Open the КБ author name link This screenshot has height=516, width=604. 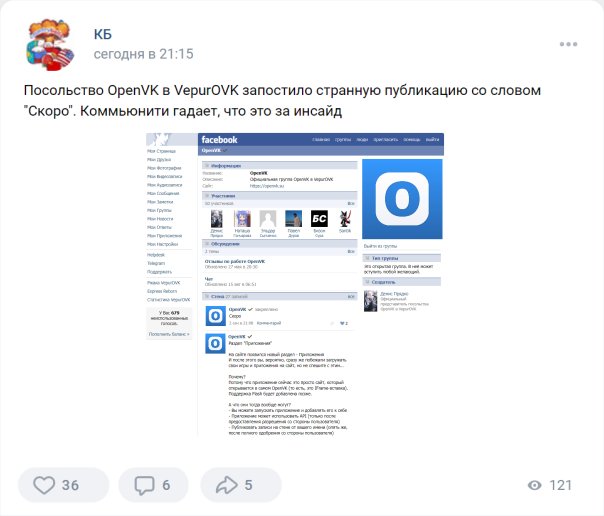click(102, 34)
